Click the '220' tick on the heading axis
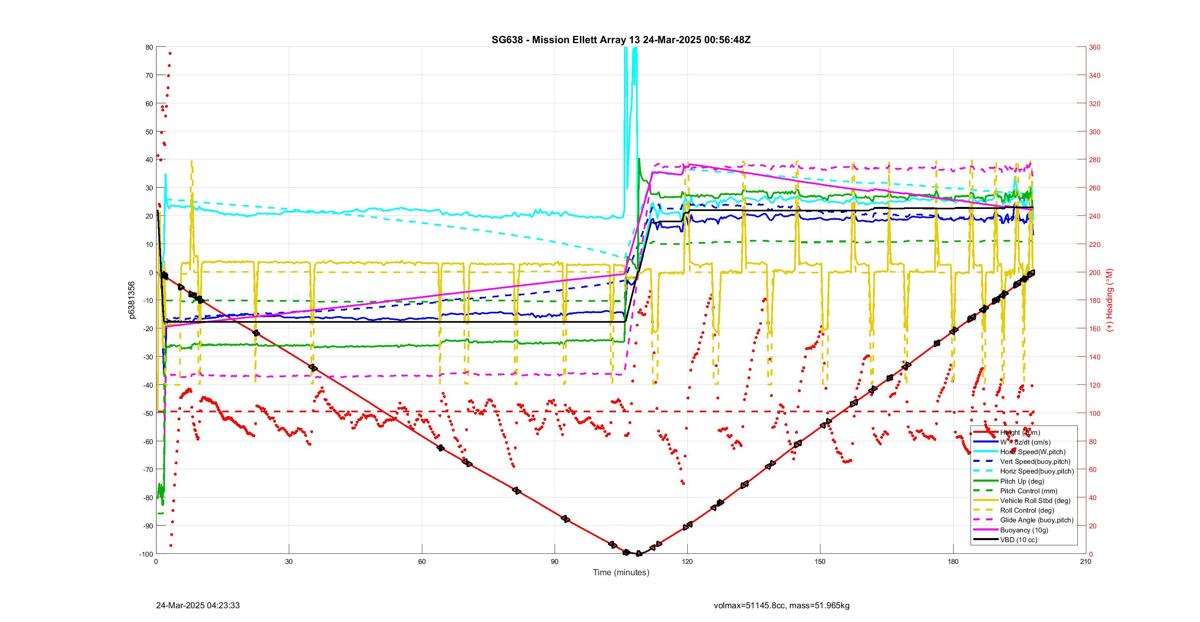This screenshot has width=1200, height=622. click(x=1095, y=244)
